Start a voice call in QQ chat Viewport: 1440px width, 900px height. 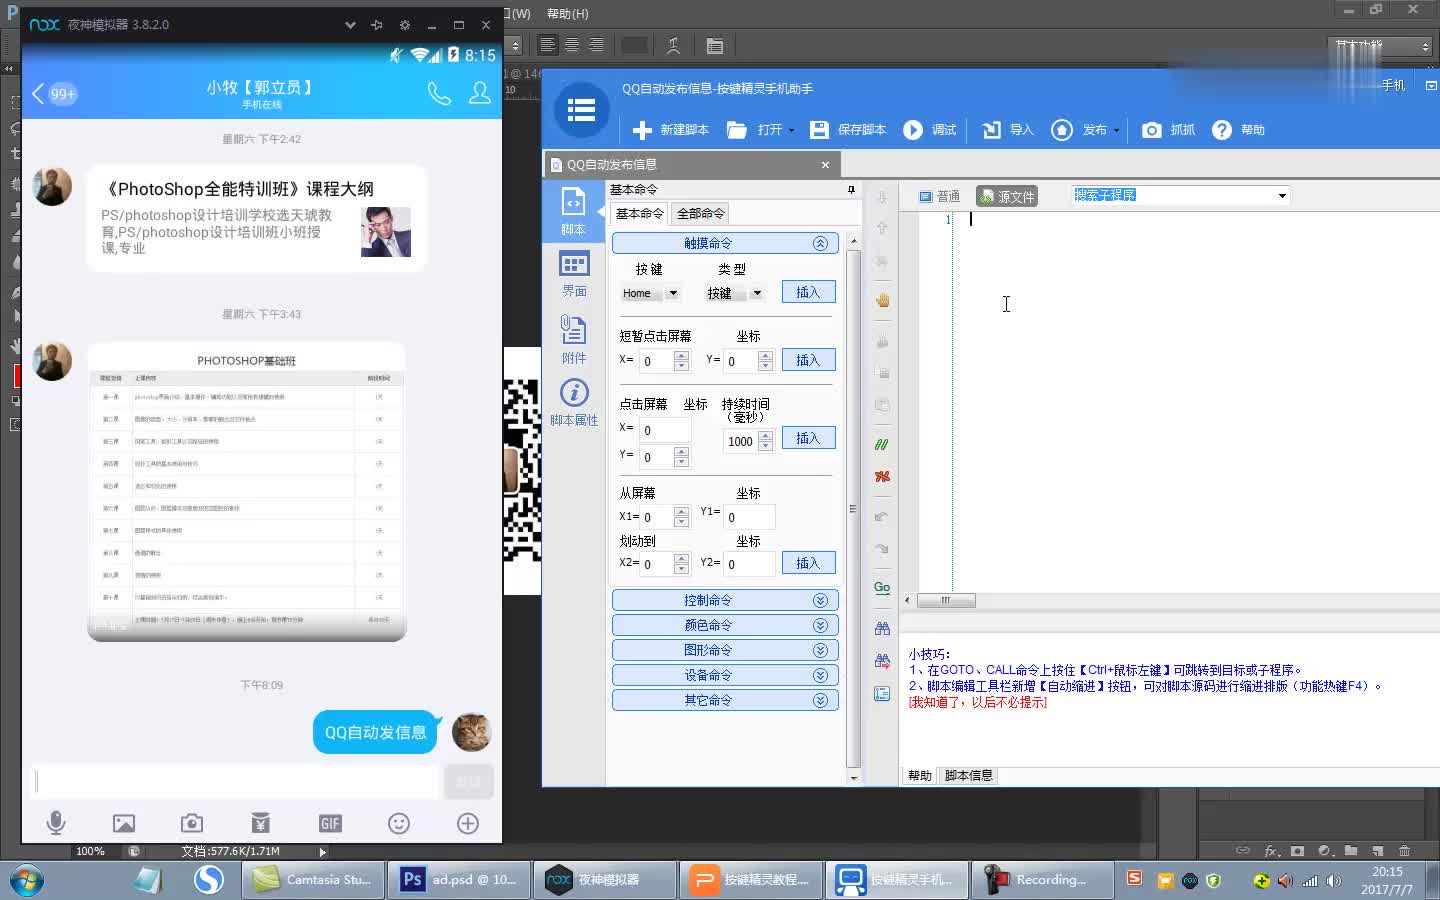click(439, 93)
